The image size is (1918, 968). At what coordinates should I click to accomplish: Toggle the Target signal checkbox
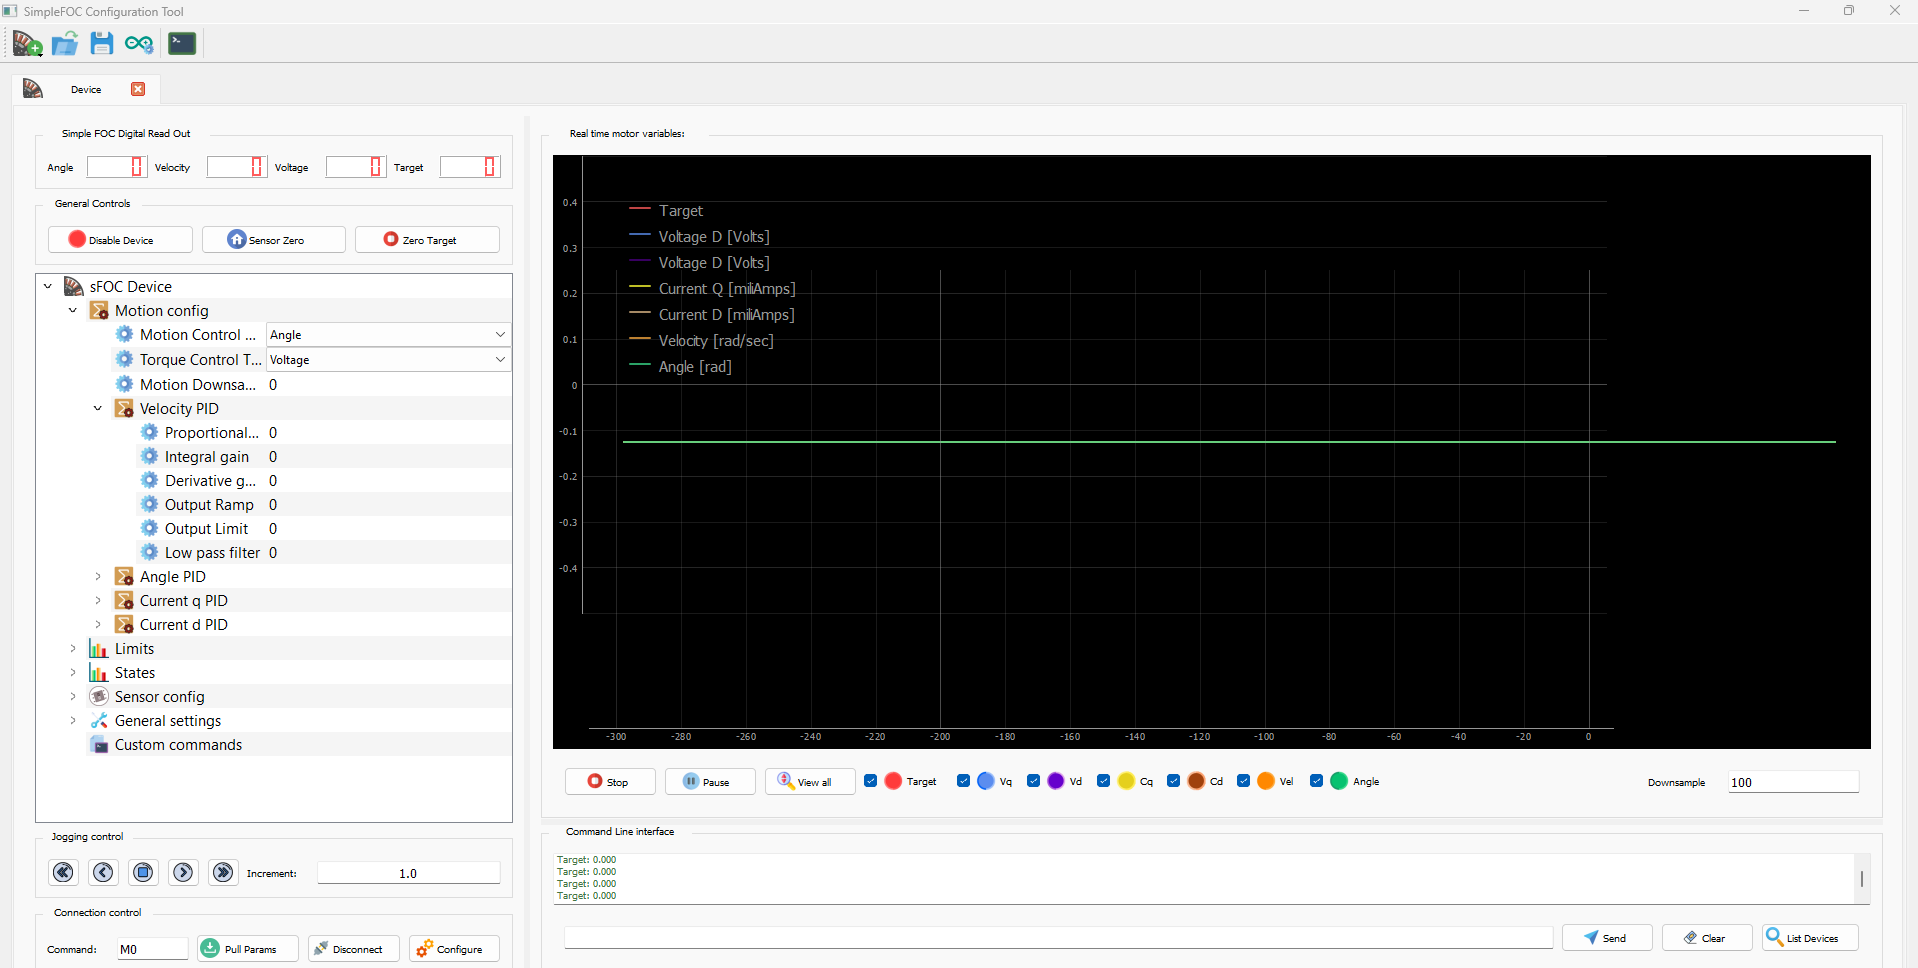tap(871, 781)
